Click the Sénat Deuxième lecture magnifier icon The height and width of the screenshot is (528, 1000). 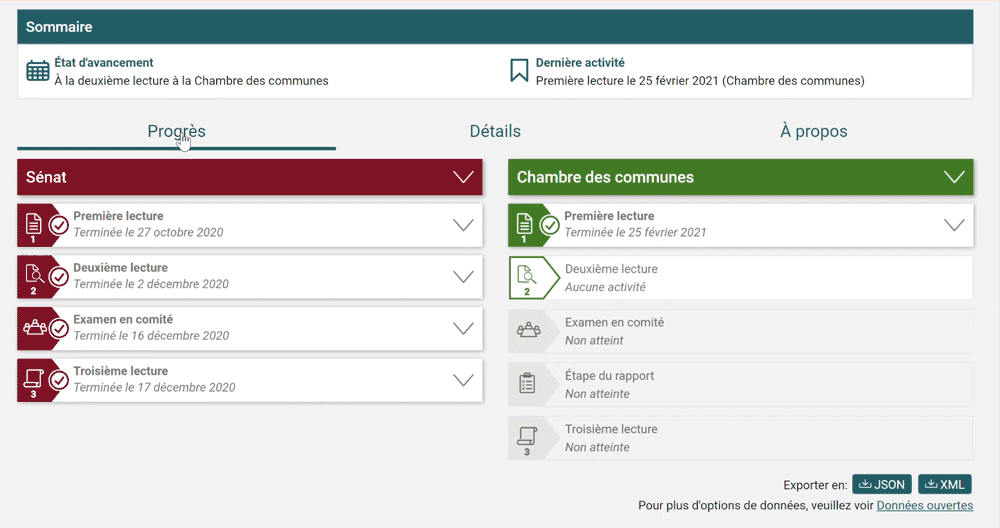point(33,276)
